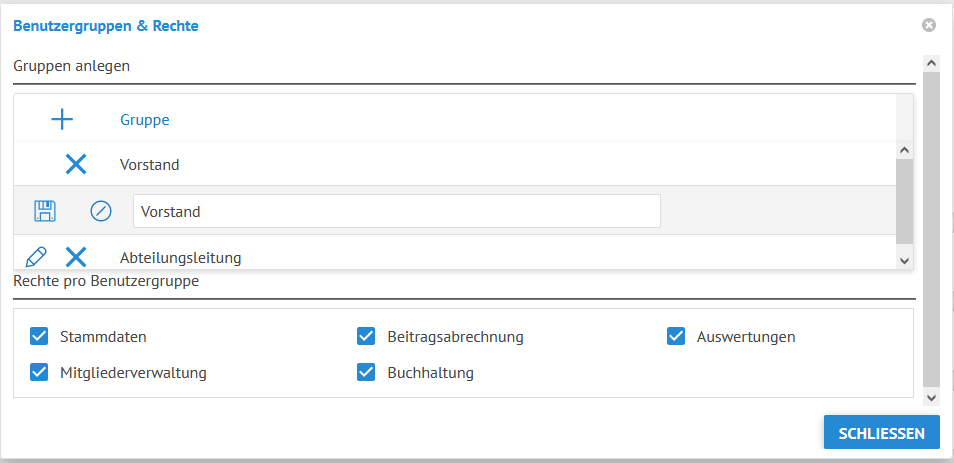954x463 pixels.
Task: Click the Vorstand name text field
Action: [397, 211]
